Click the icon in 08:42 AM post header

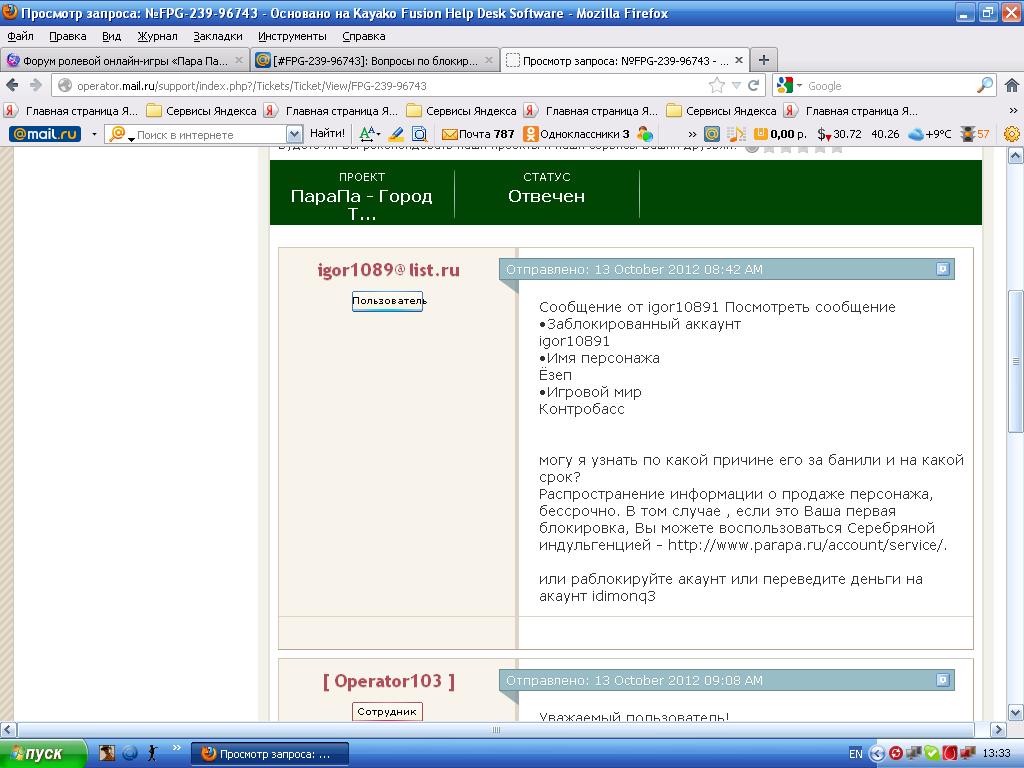click(x=942, y=269)
